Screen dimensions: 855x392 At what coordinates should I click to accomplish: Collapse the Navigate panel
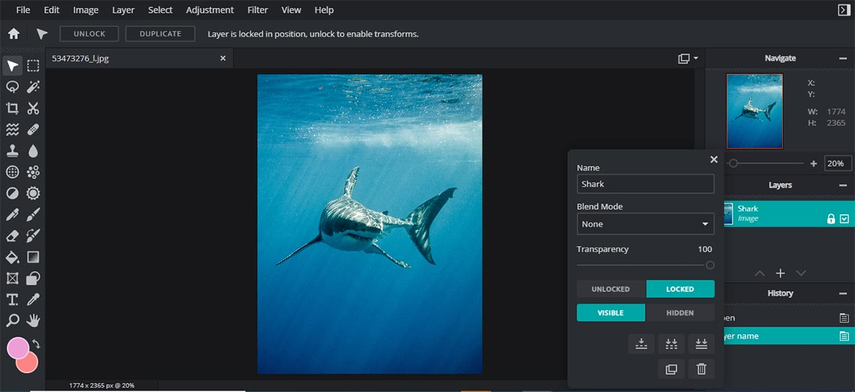coord(843,58)
